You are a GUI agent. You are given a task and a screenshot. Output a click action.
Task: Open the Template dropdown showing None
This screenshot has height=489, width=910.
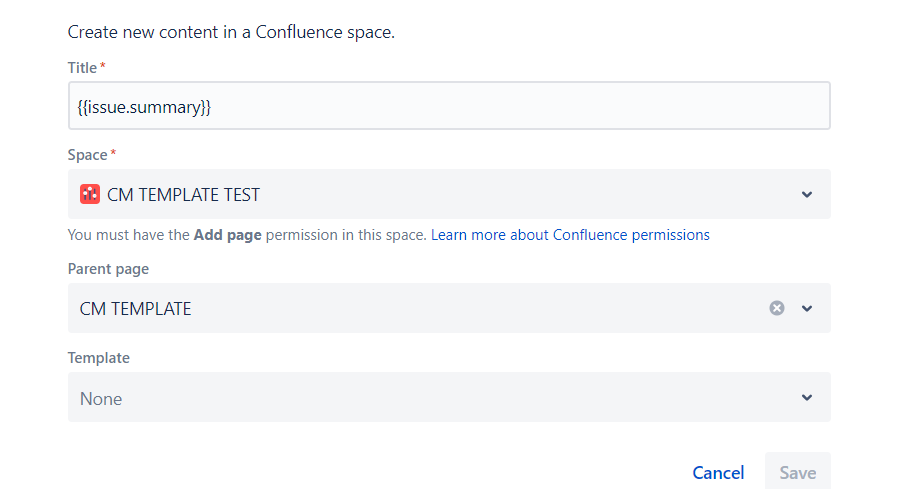click(449, 397)
